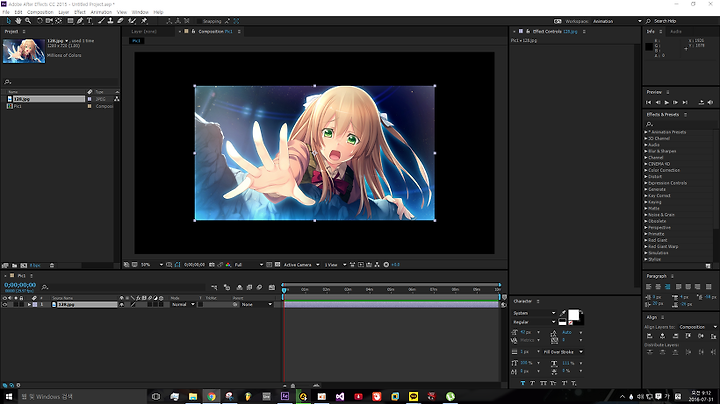Screen dimensions: 720x404
Task: Click the no-color red slash swatch
Action: [x=571, y=323]
